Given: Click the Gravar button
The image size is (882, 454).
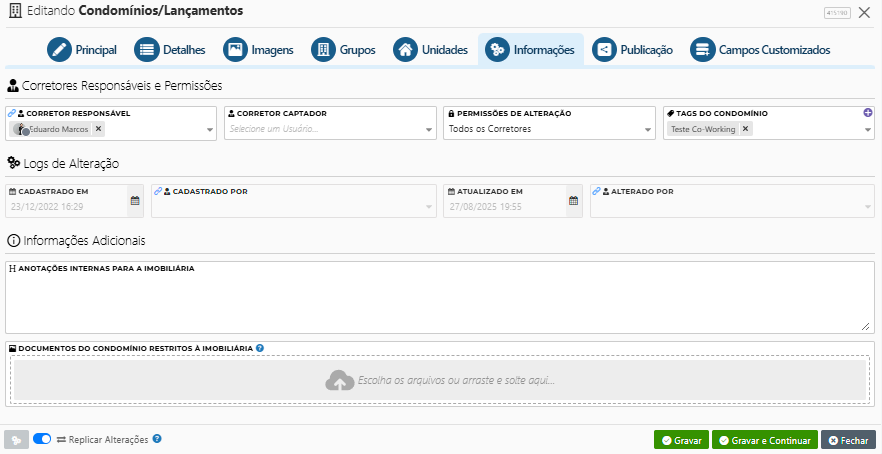Looking at the screenshot, I should pyautogui.click(x=681, y=440).
